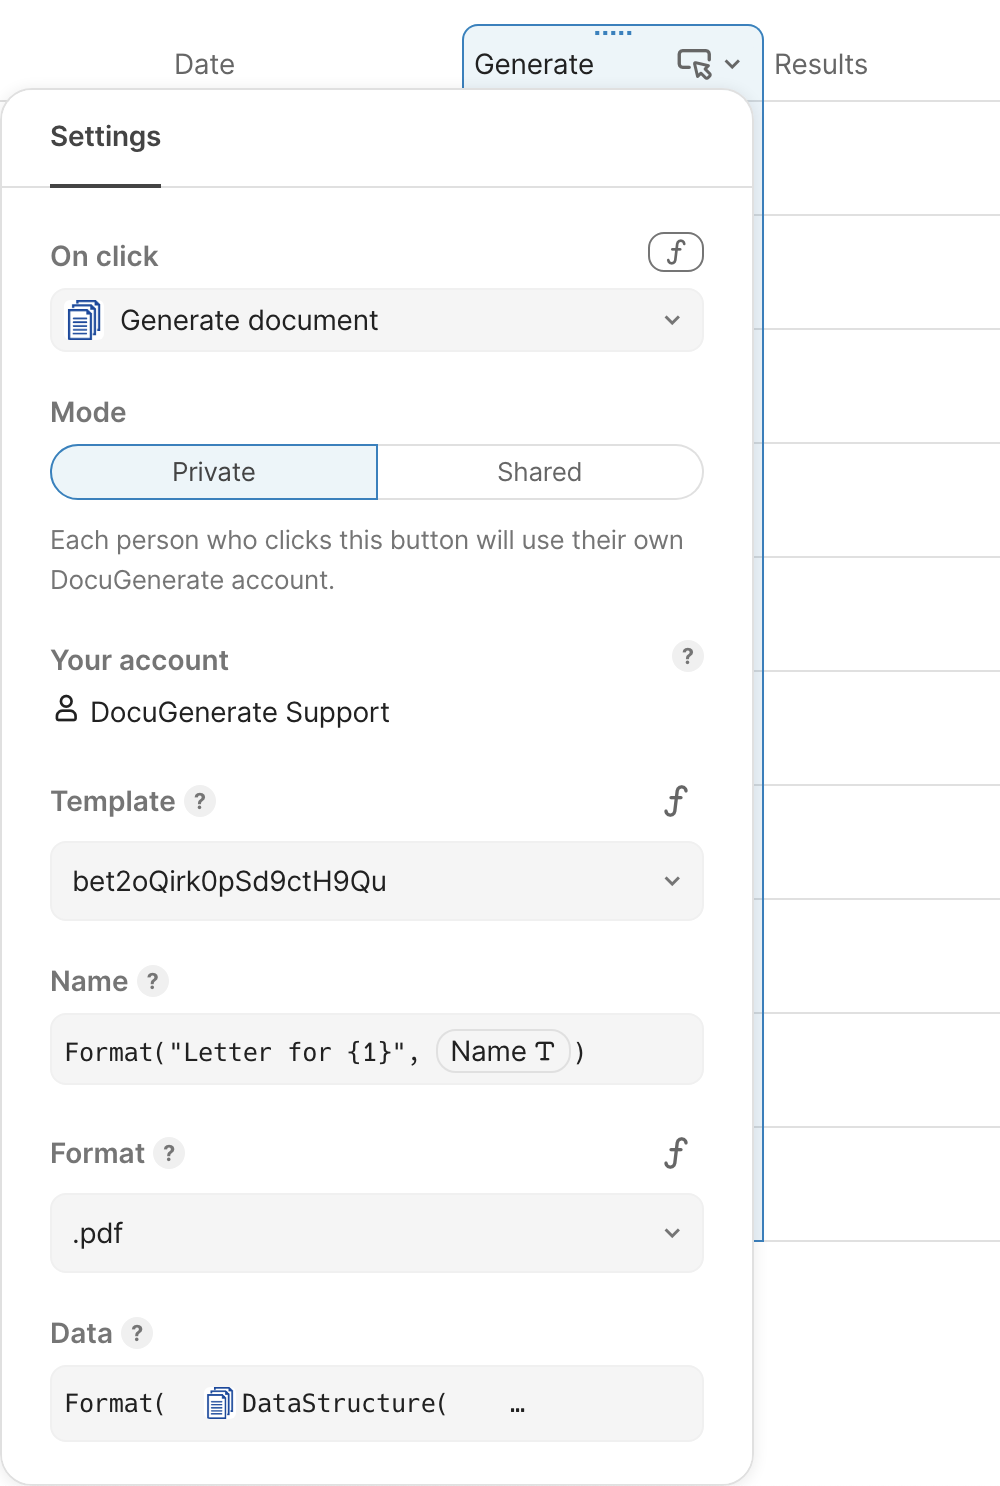
Task: Click the Generate column header button
Action: tap(535, 64)
